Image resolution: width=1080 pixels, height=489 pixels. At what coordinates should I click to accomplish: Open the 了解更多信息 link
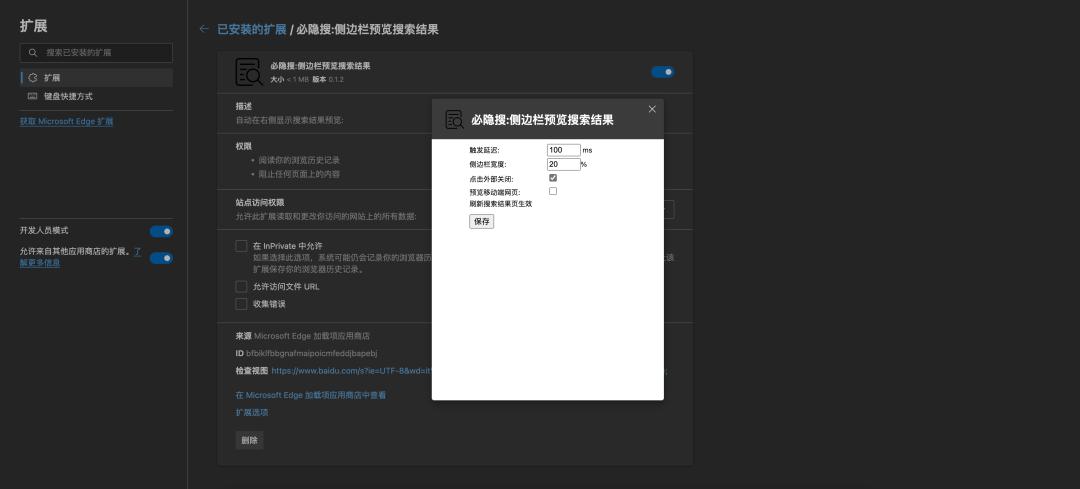(40, 263)
